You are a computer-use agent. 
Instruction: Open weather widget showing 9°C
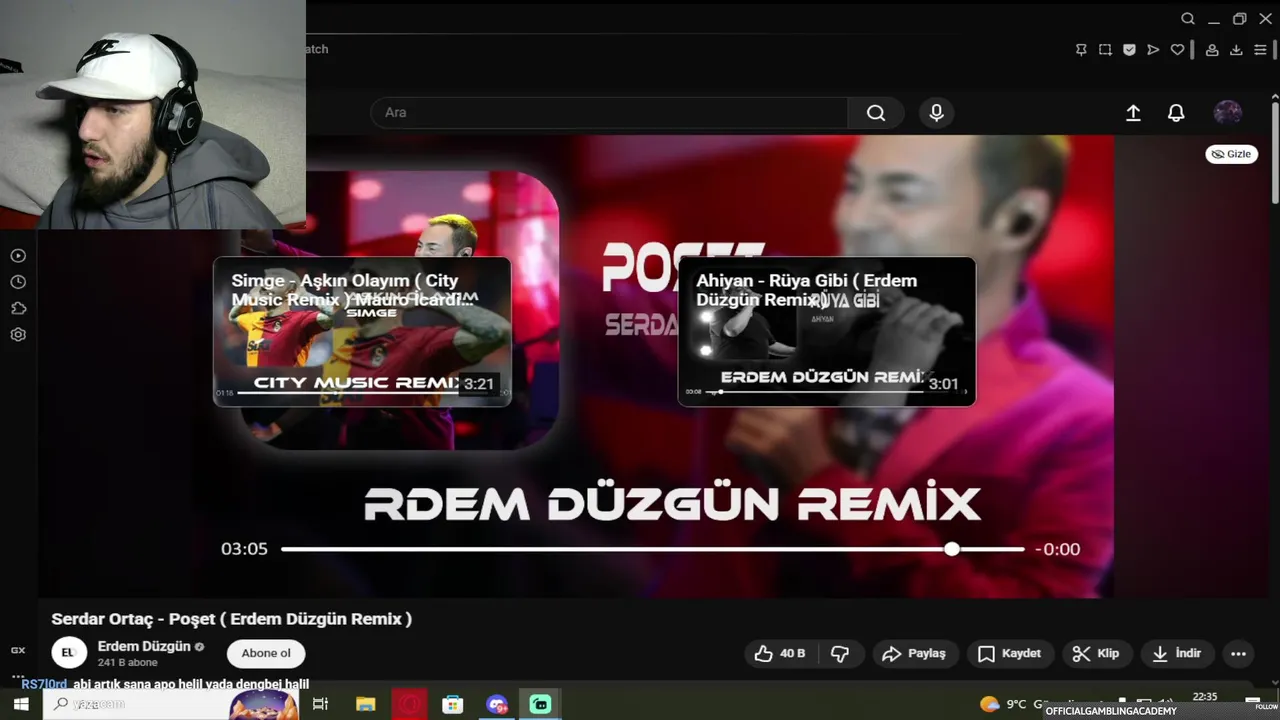click(1025, 703)
